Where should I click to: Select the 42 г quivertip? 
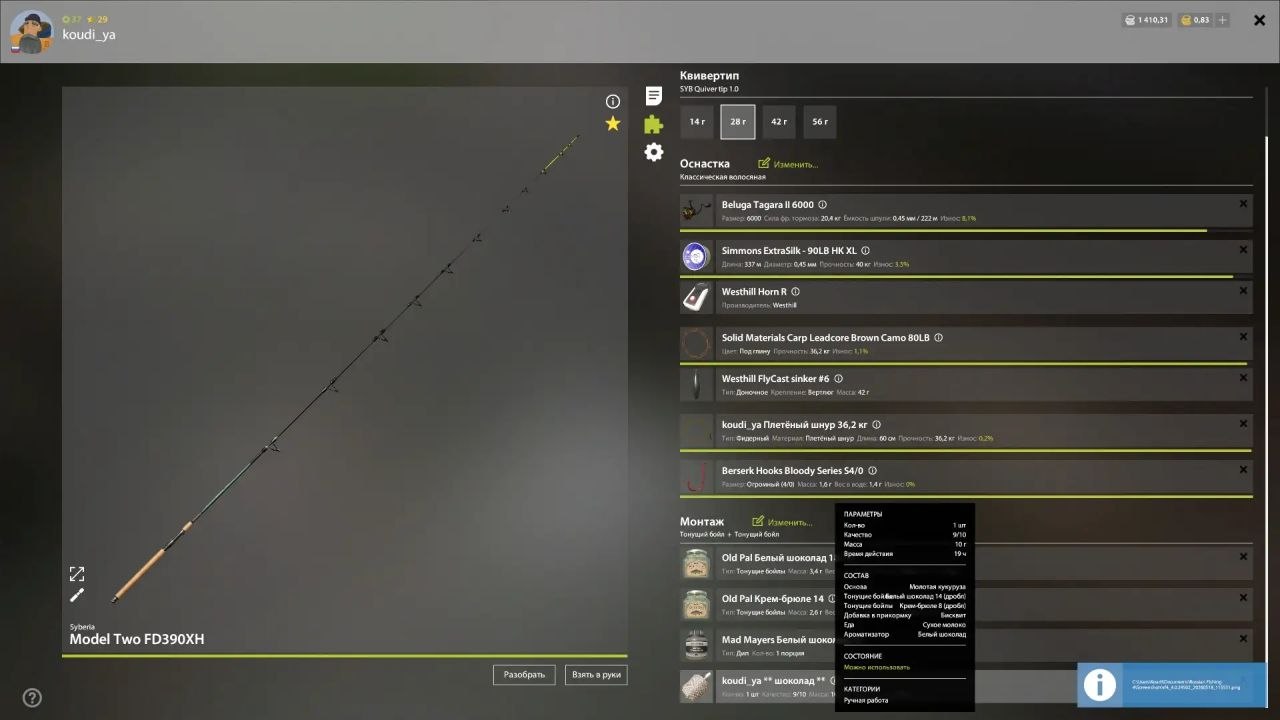pos(779,122)
